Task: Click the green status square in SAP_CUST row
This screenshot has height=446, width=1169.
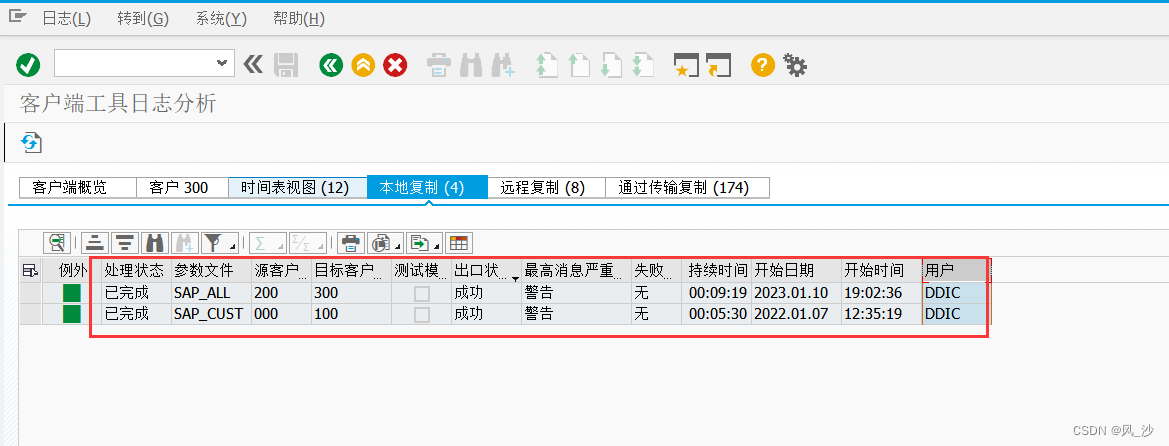Action: tap(72, 314)
